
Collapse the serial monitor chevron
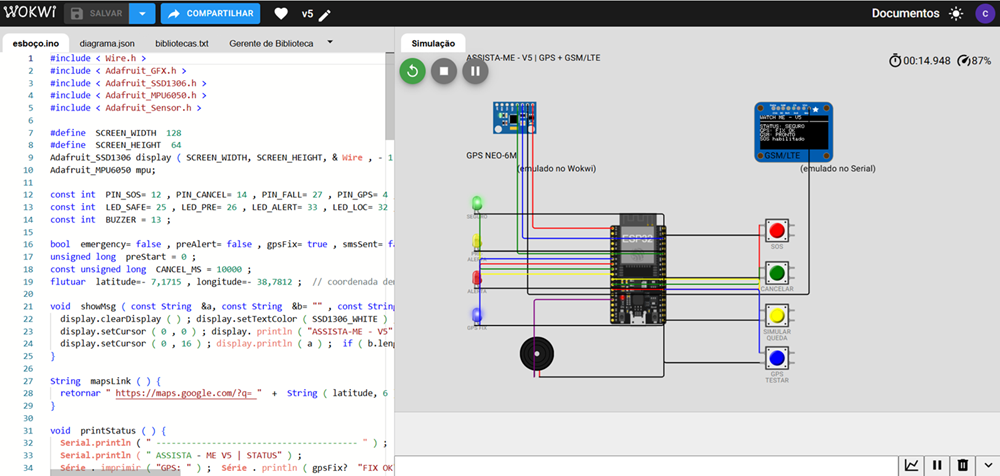988,465
